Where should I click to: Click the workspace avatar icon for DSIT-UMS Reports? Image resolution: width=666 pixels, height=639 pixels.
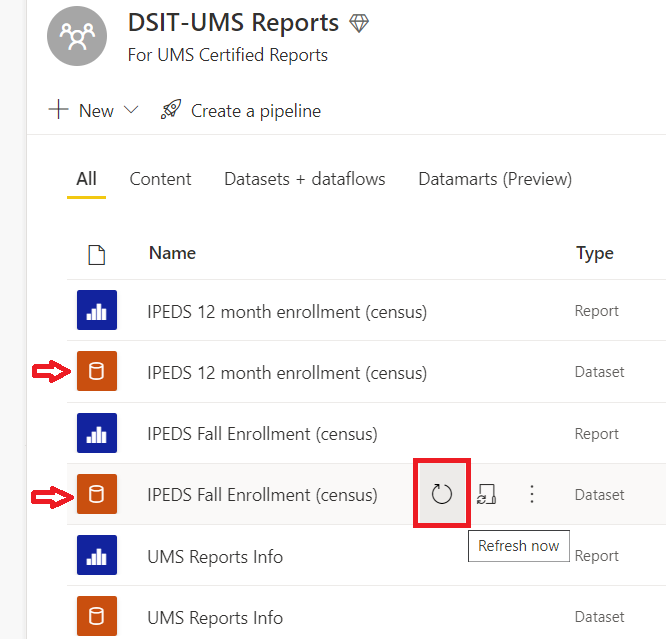(77, 36)
